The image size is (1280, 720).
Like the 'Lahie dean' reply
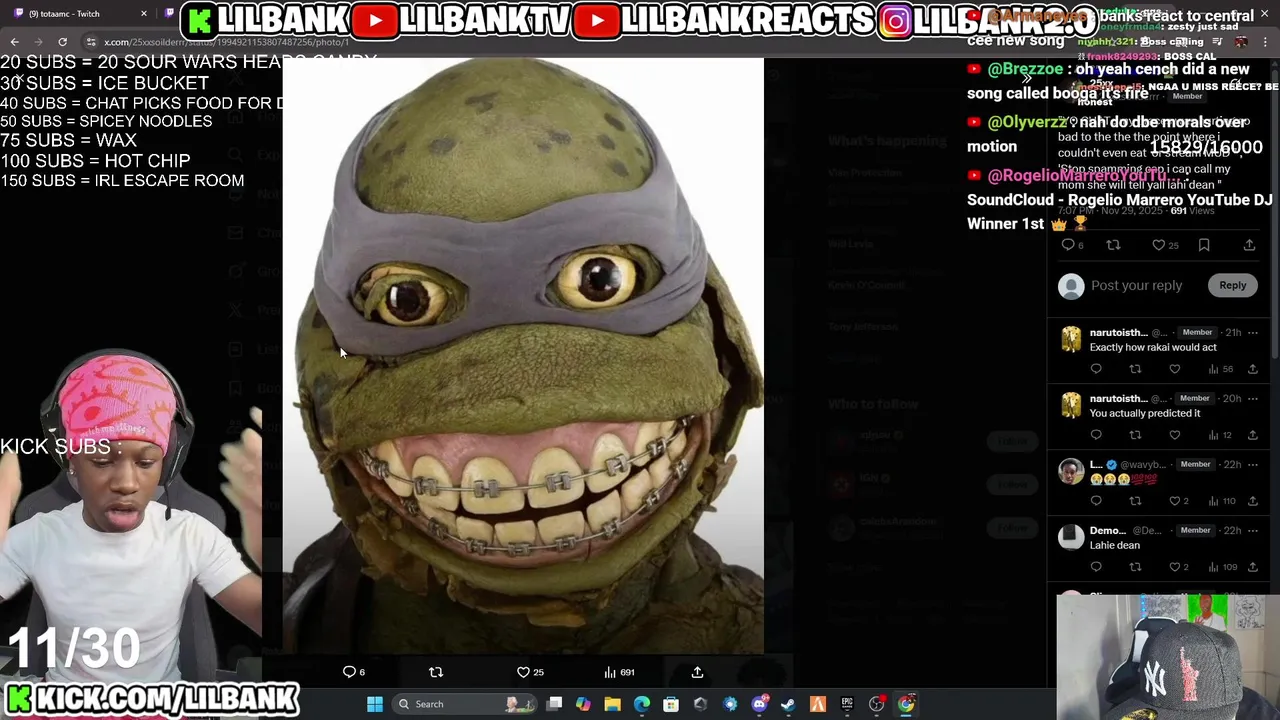pos(1174,567)
